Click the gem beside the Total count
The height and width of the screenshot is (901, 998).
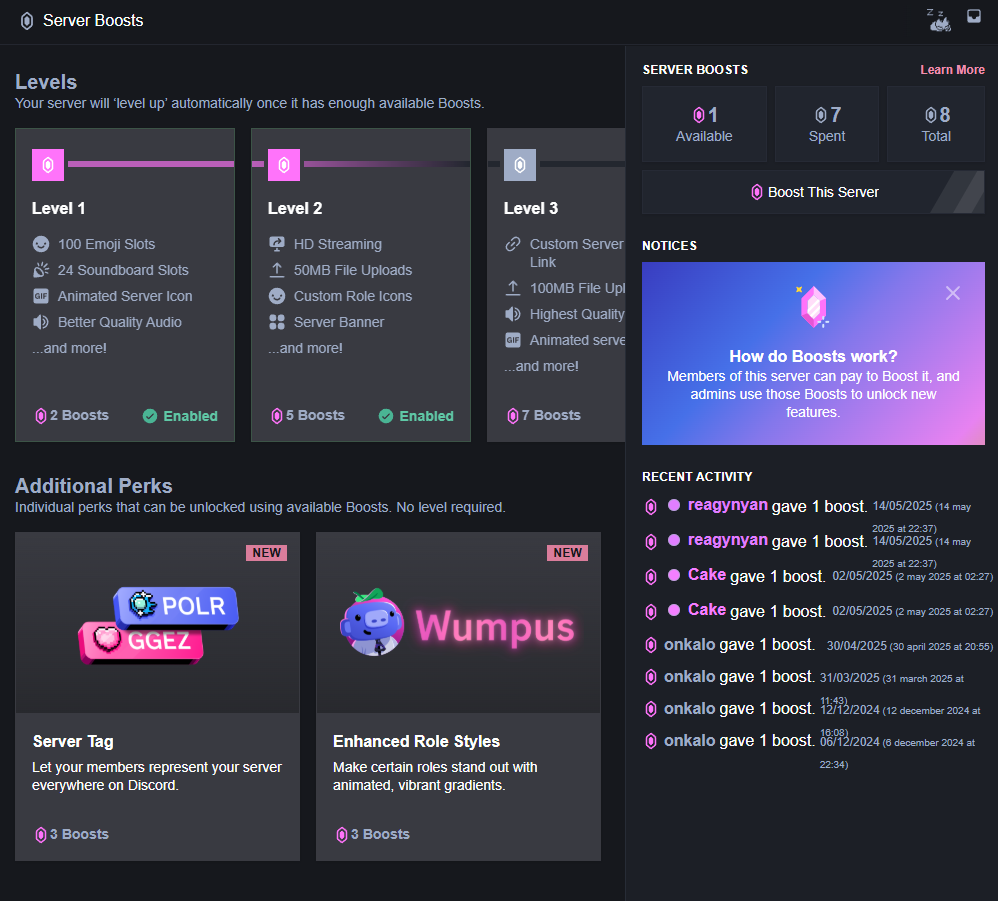tap(931, 115)
